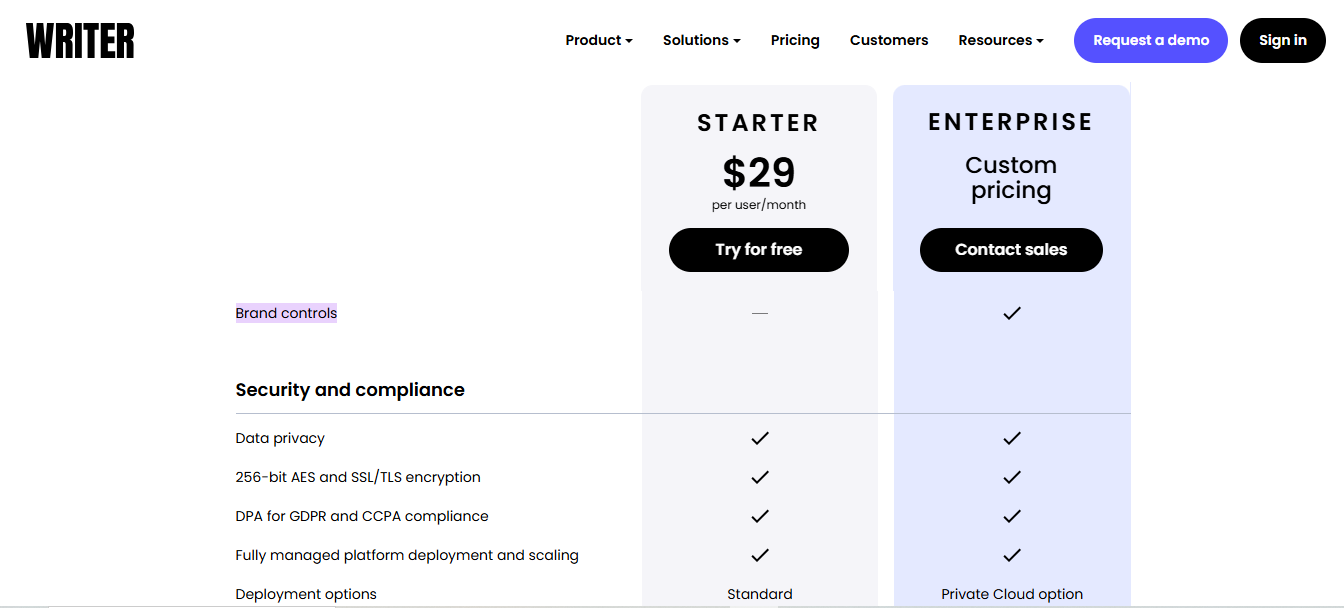
Task: Click the WRITER logo
Action: pos(80,41)
